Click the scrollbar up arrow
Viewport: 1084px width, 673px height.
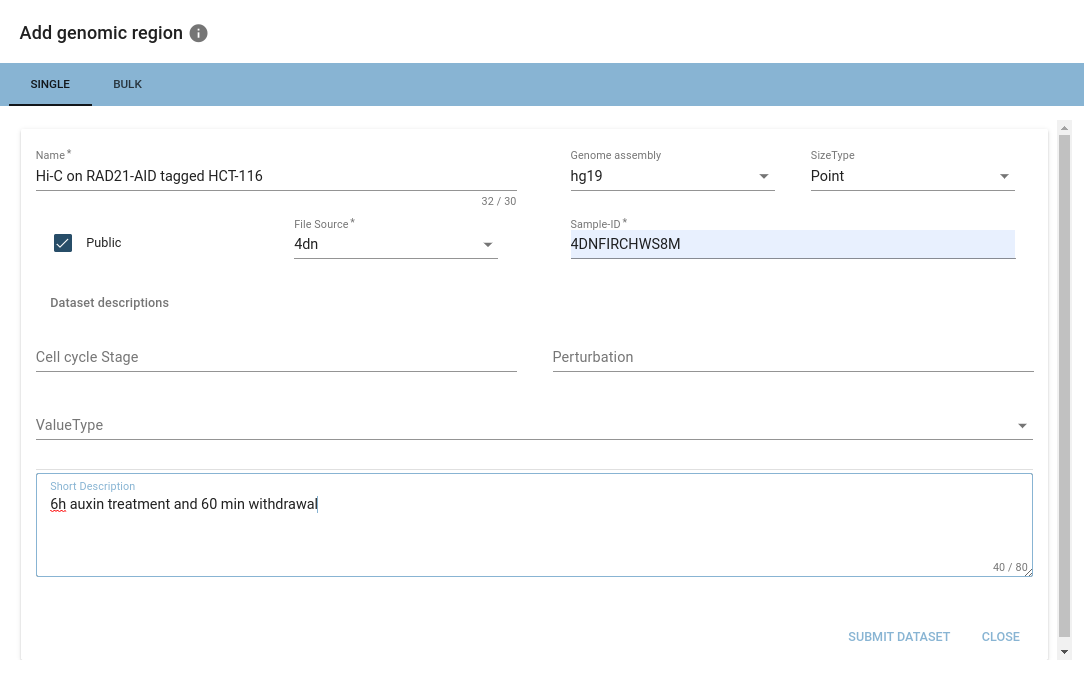pos(1064,127)
